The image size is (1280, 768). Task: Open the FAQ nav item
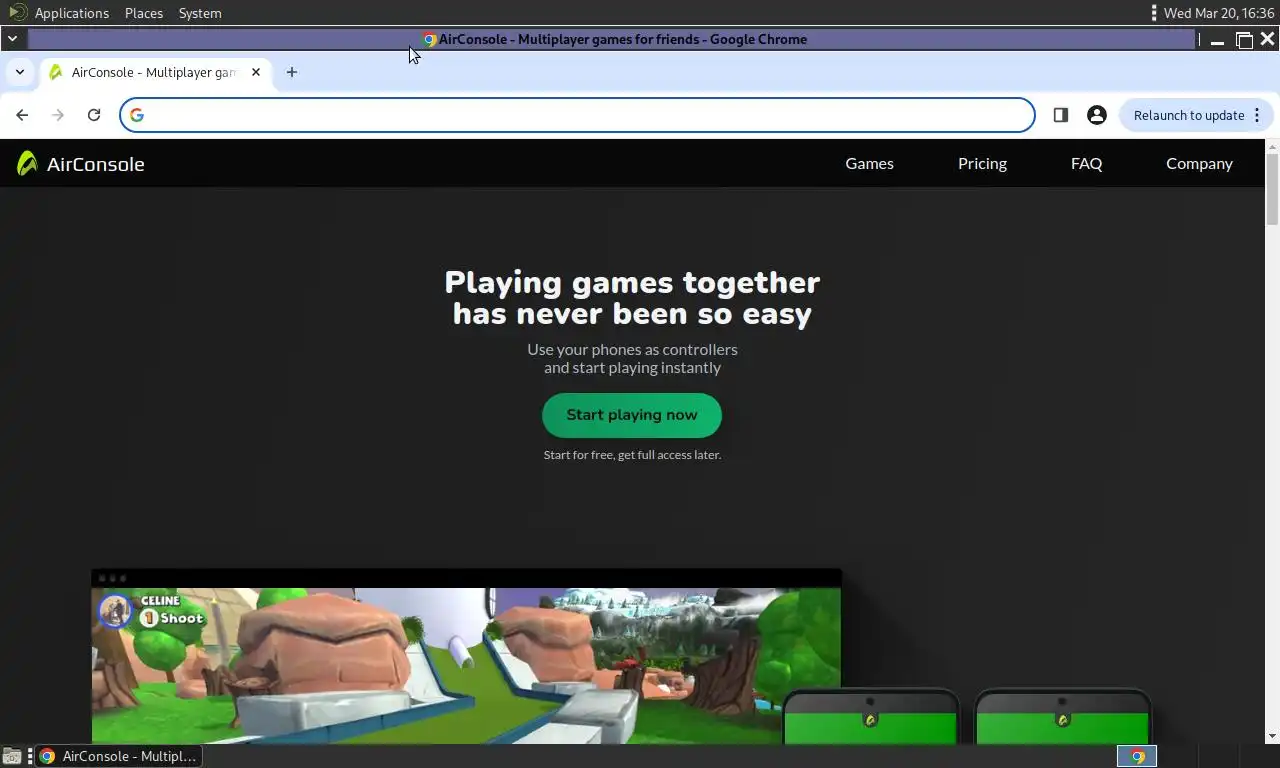point(1086,163)
